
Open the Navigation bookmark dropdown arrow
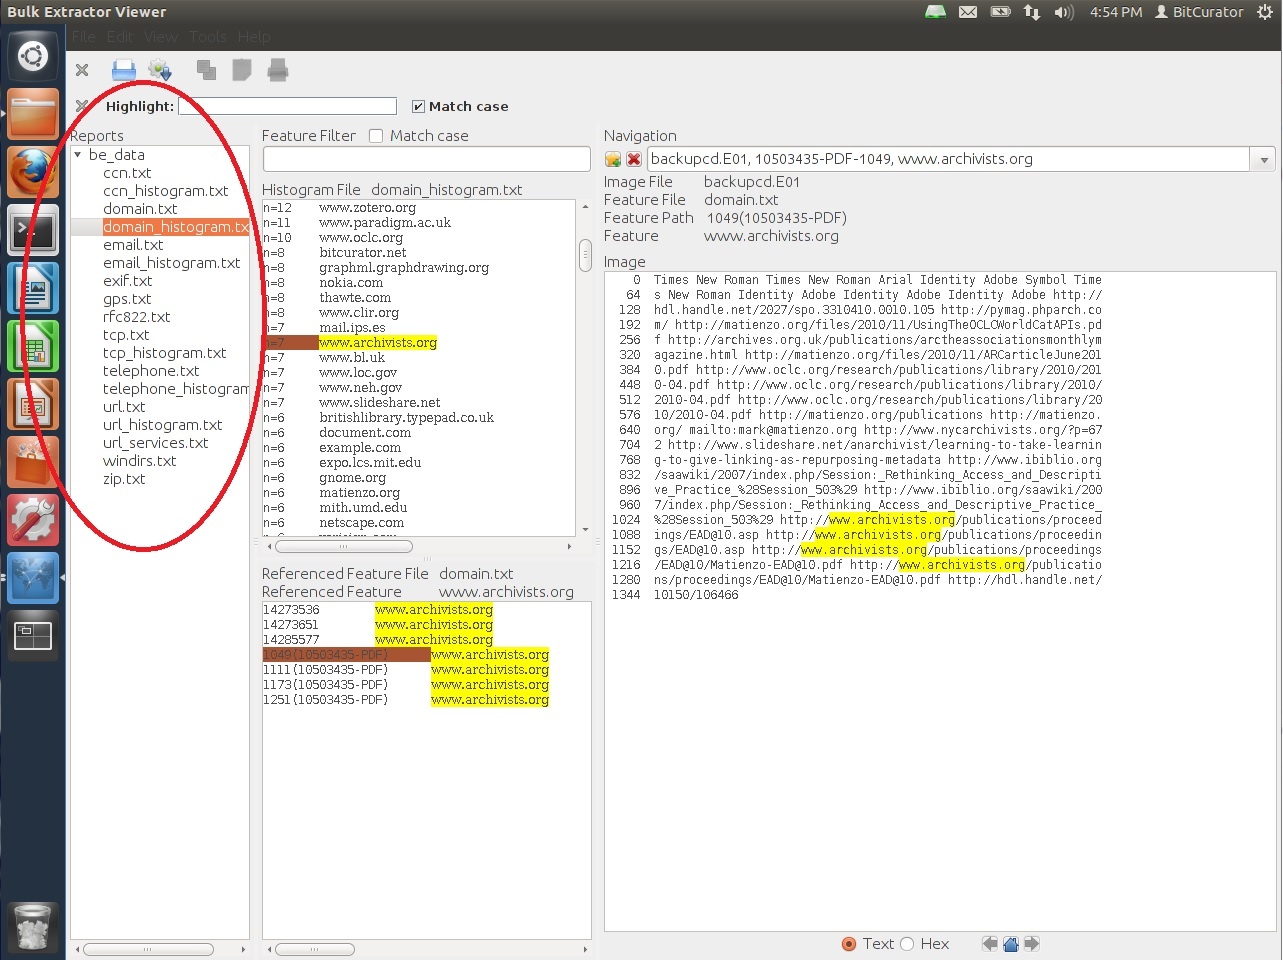(x=1264, y=159)
